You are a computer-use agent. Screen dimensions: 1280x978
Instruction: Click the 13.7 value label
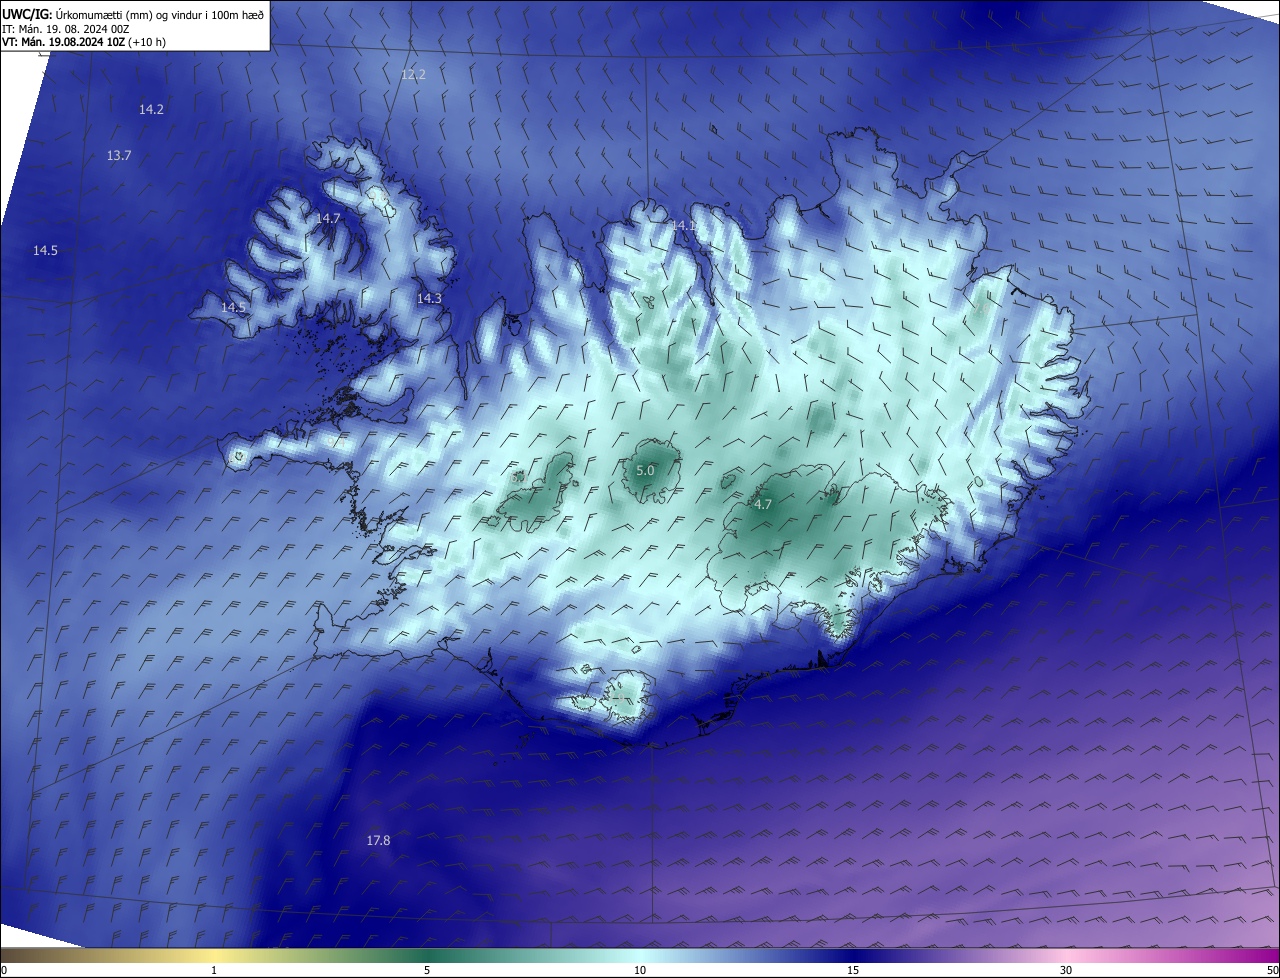[x=119, y=156]
